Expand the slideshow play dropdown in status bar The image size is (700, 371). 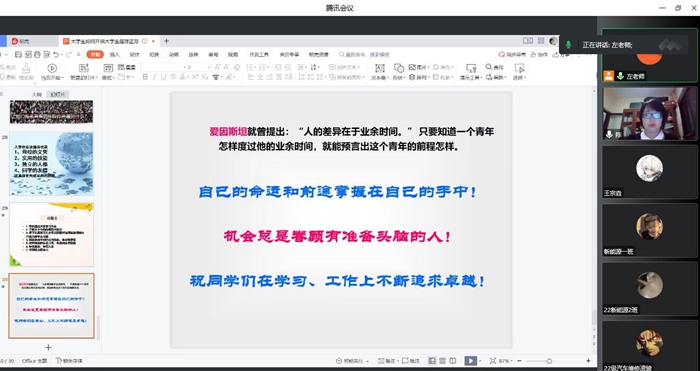tap(480, 361)
